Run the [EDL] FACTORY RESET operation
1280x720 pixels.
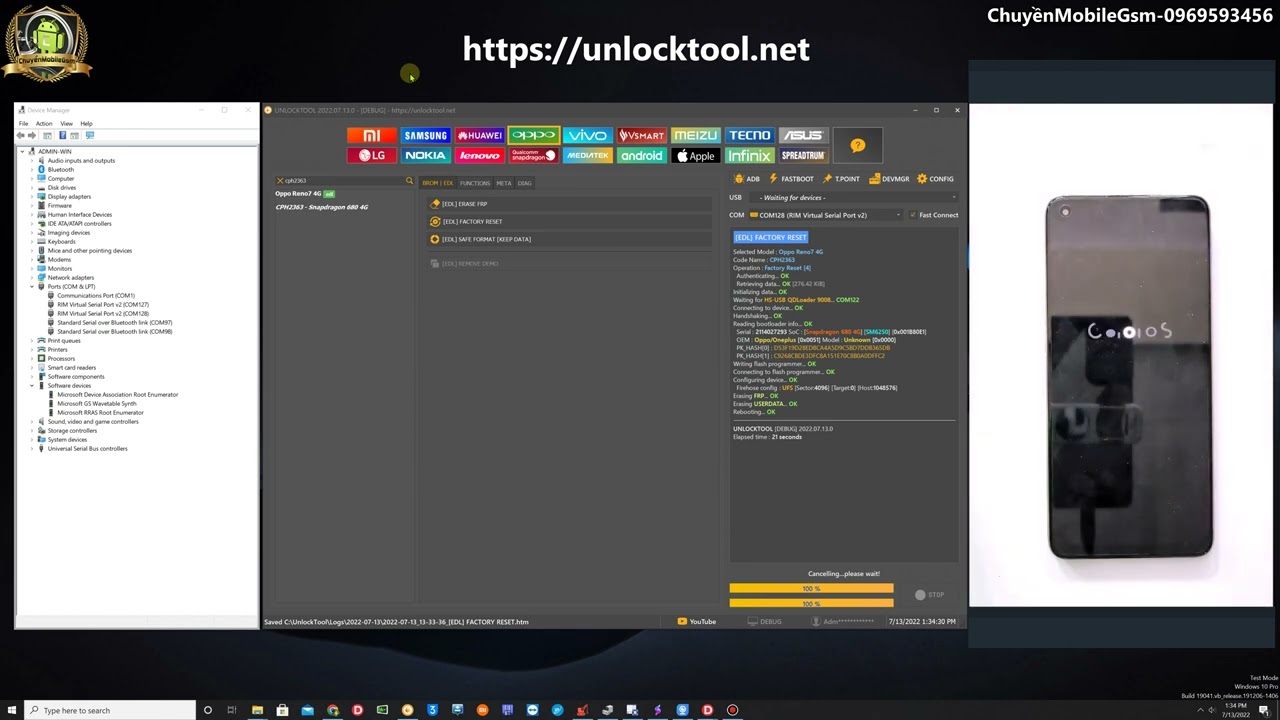click(x=569, y=222)
